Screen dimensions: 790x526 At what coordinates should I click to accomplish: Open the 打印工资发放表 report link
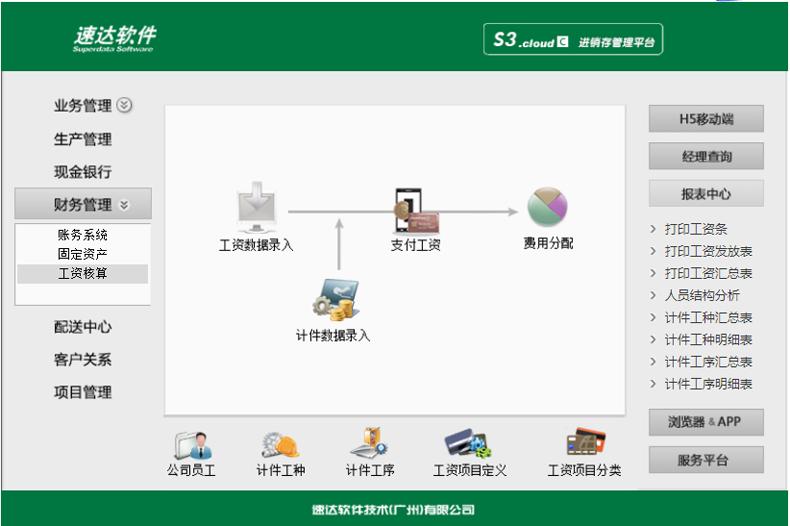pyautogui.click(x=708, y=251)
